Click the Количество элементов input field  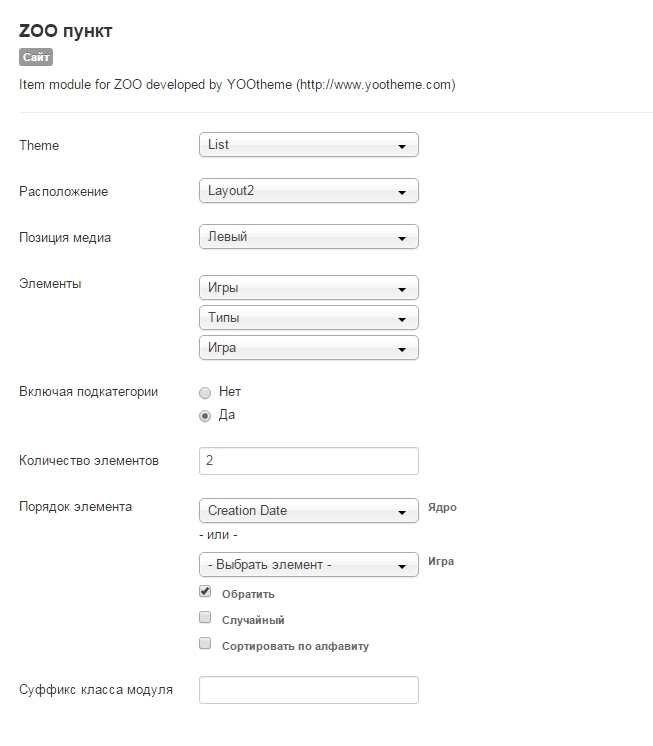[x=308, y=461]
